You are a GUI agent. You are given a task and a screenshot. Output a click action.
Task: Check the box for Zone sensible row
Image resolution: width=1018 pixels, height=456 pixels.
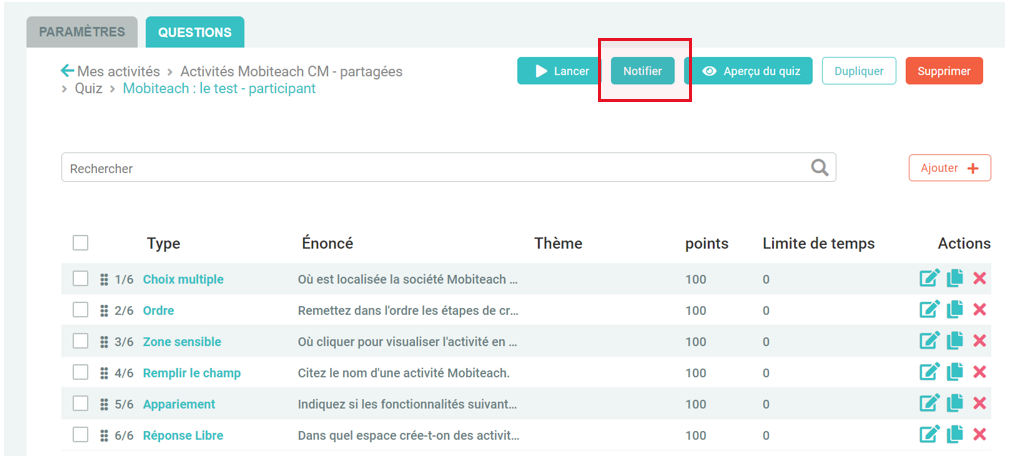(81, 341)
